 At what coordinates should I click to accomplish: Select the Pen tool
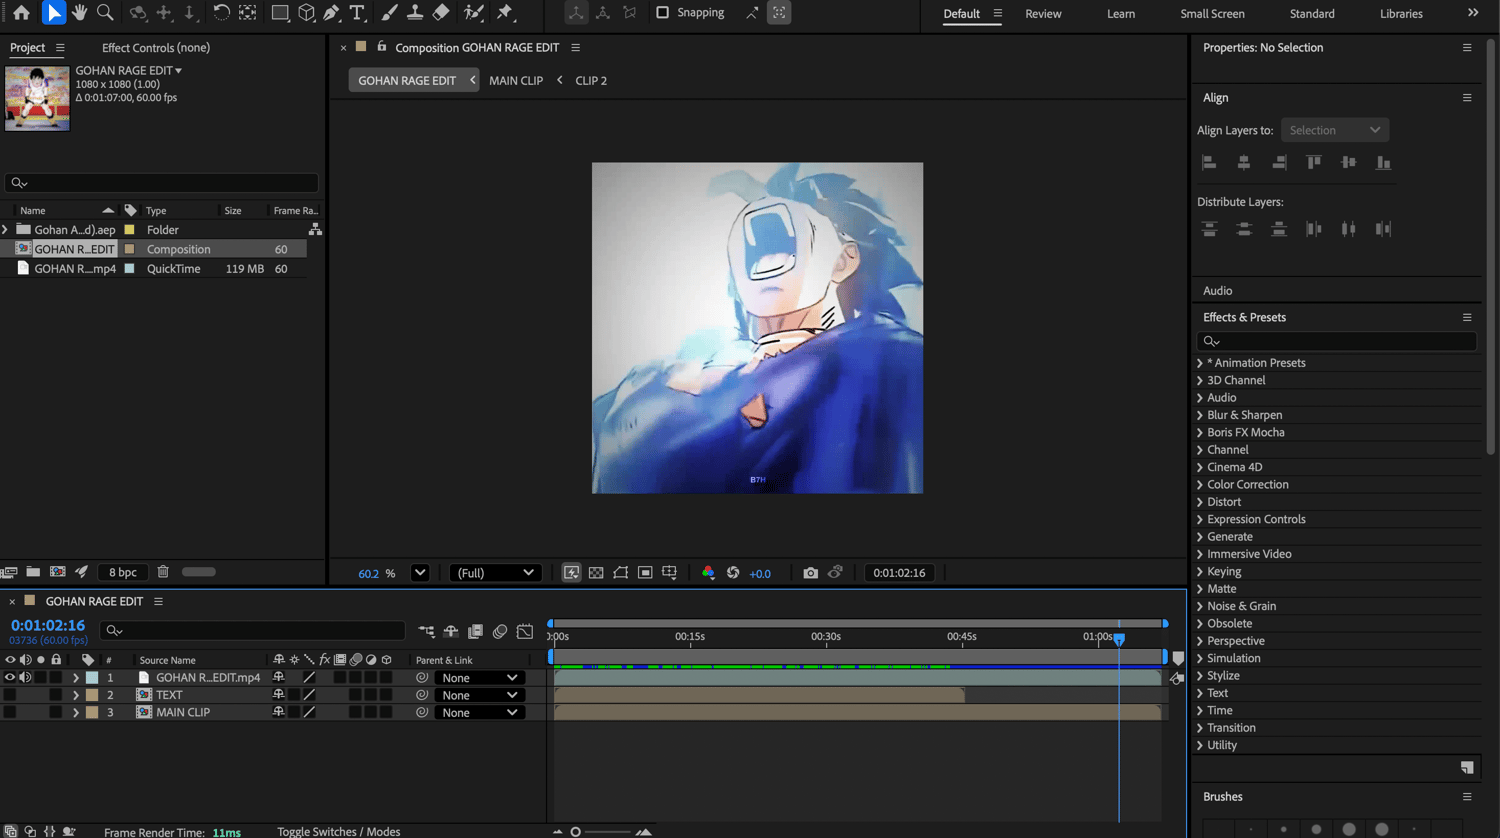[x=332, y=13]
